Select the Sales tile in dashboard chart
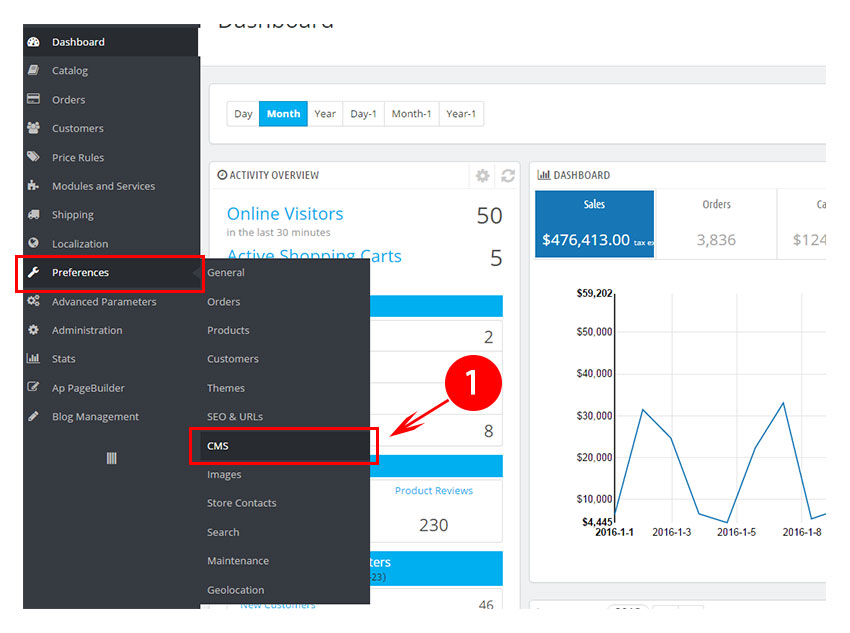This screenshot has height=633, width=850. pyautogui.click(x=594, y=224)
